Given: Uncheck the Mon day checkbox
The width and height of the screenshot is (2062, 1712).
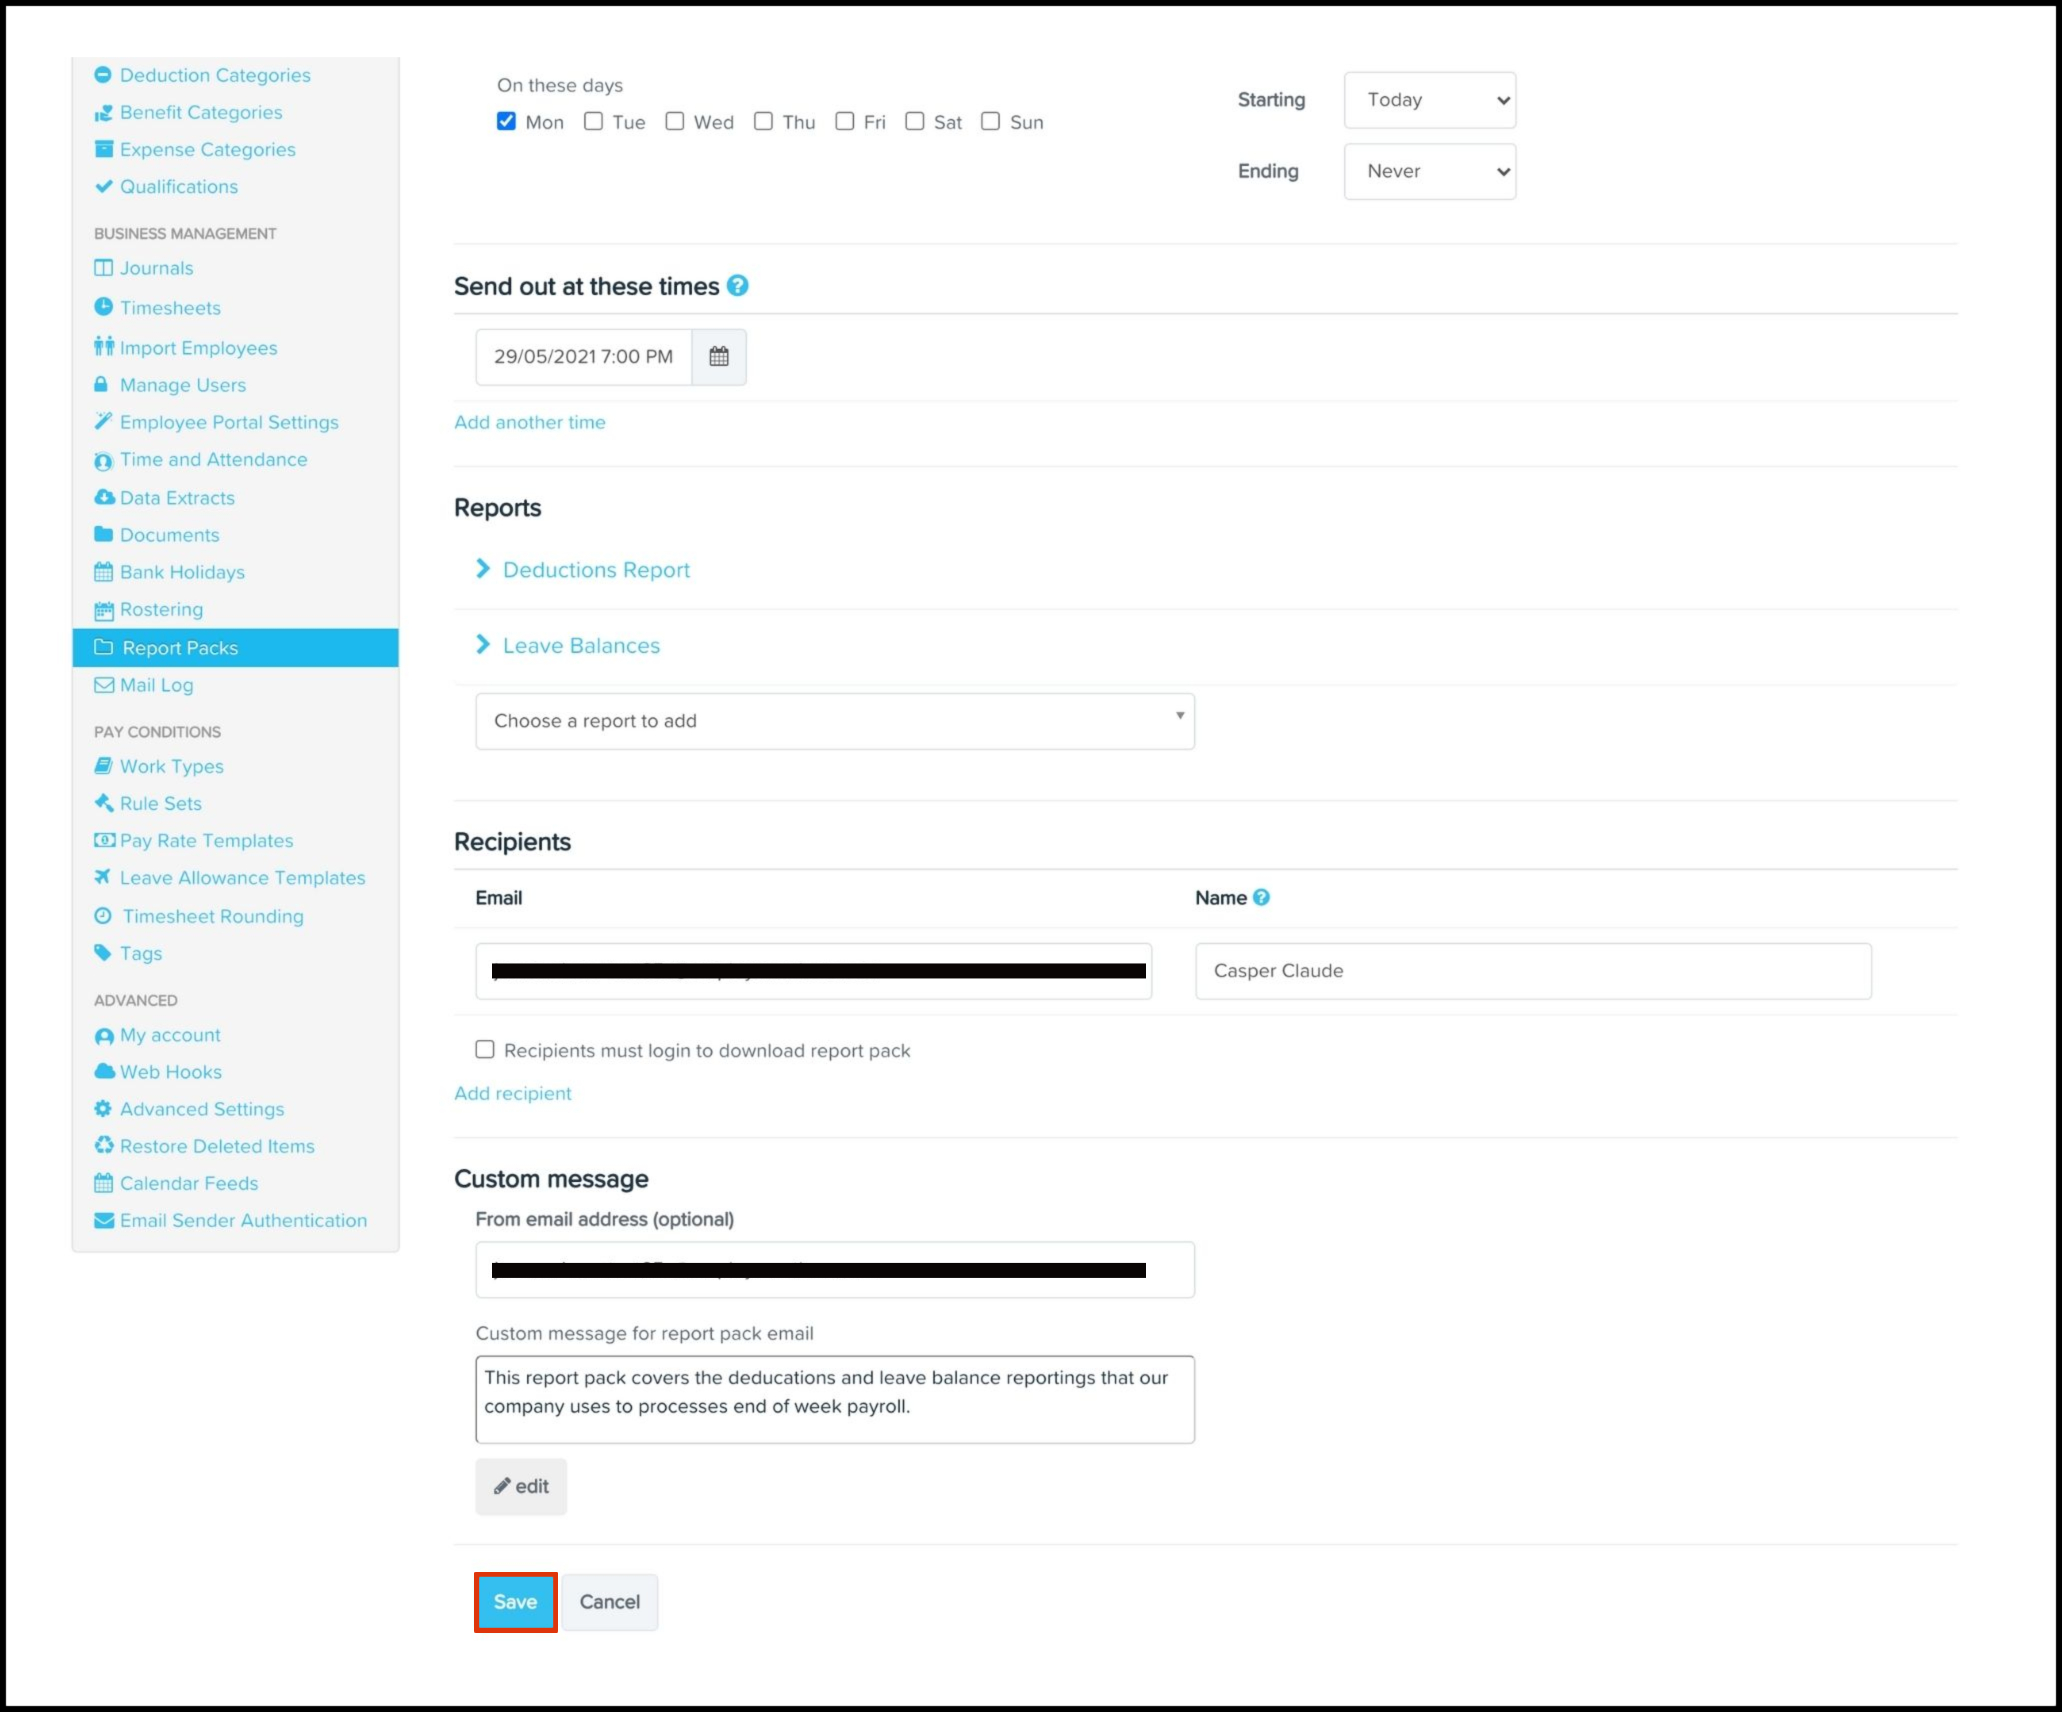Looking at the screenshot, I should pyautogui.click(x=506, y=121).
